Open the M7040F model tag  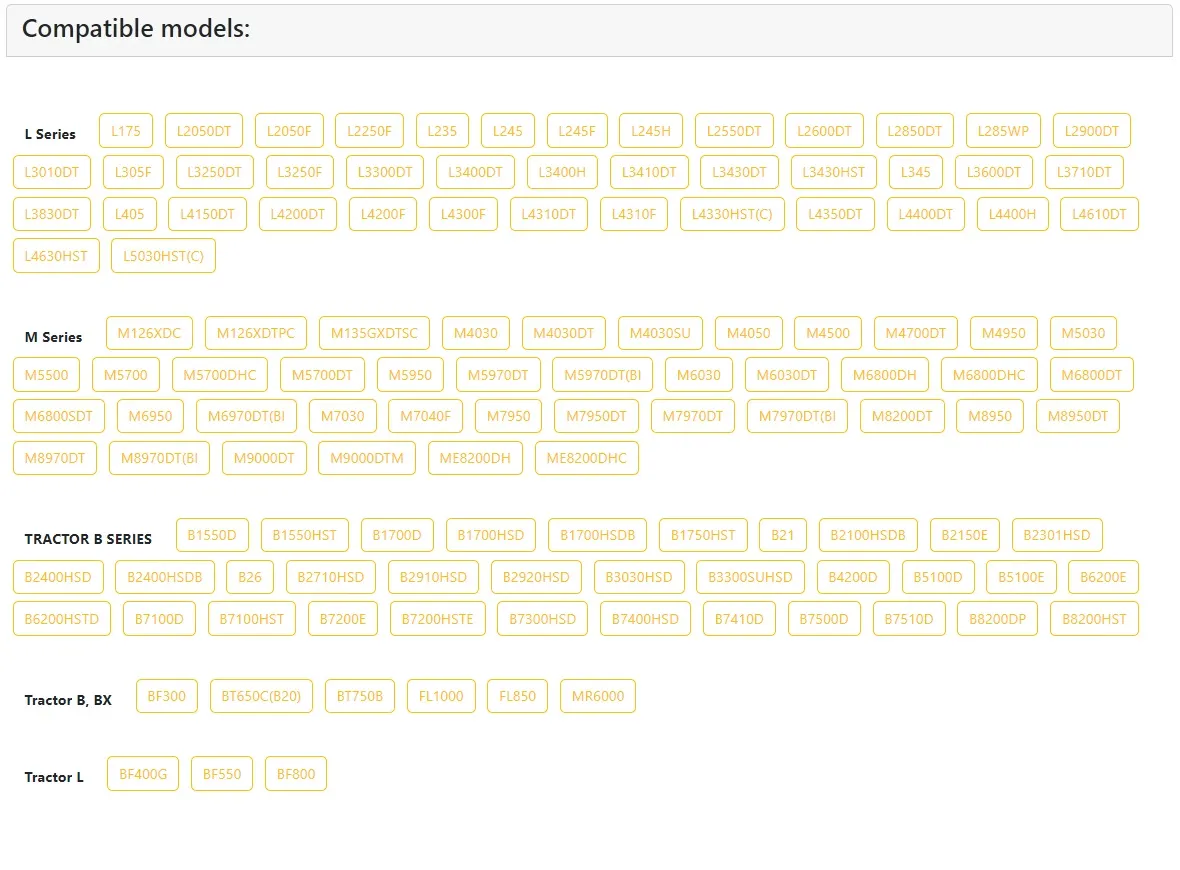(x=426, y=416)
